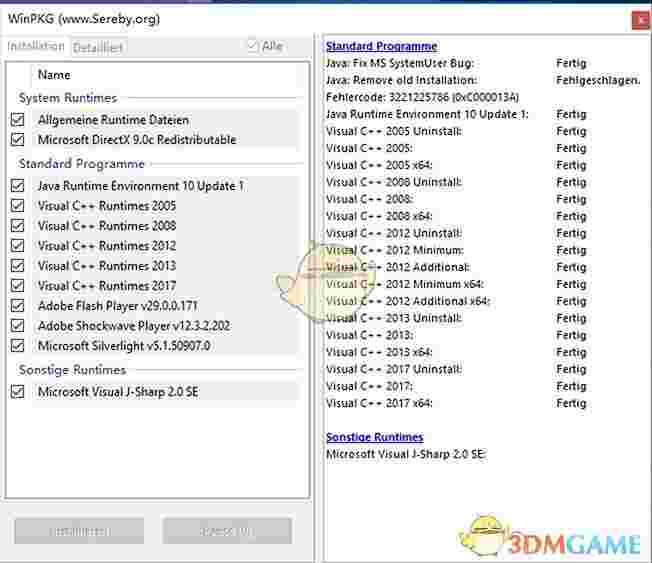
Task: Uncheck Visual C++ Runtimes 2017
Action: 17,285
